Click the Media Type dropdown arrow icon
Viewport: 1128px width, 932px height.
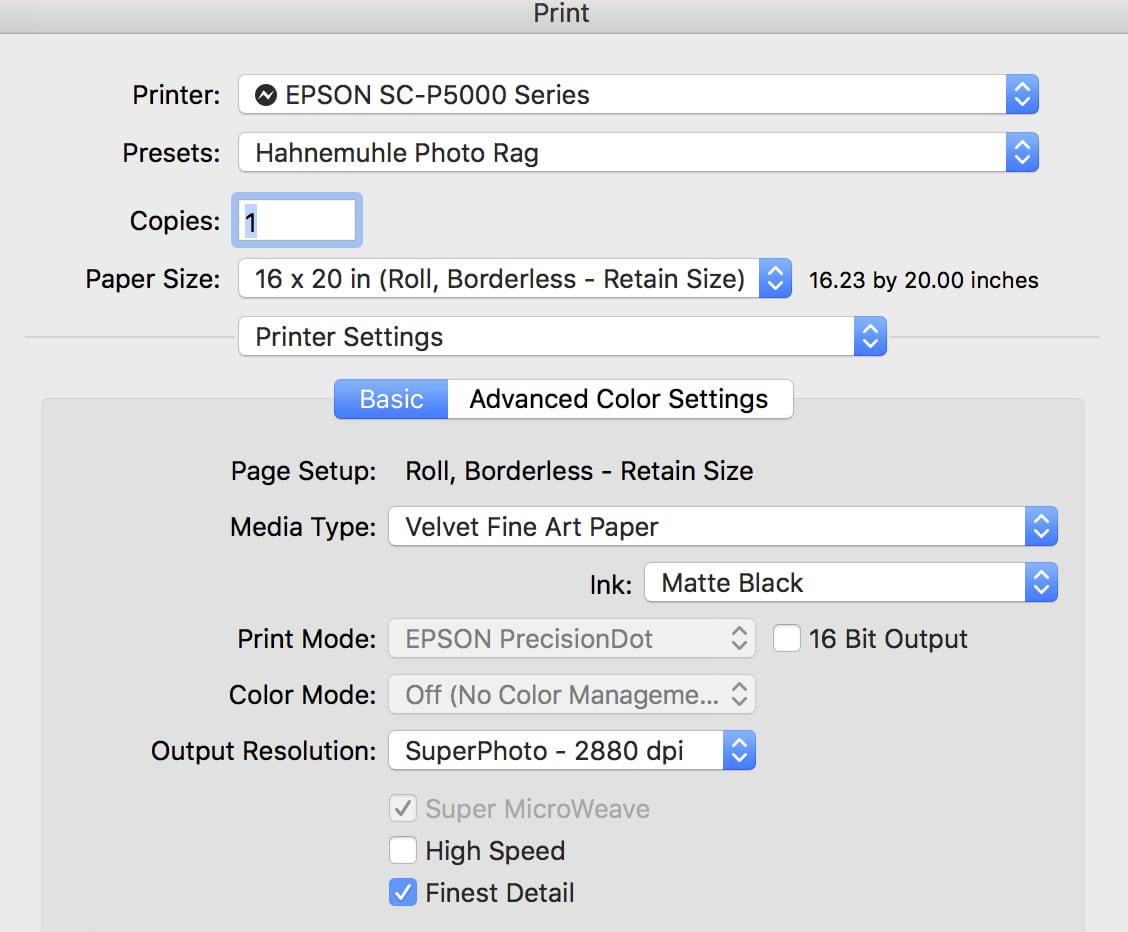pyautogui.click(x=1041, y=527)
